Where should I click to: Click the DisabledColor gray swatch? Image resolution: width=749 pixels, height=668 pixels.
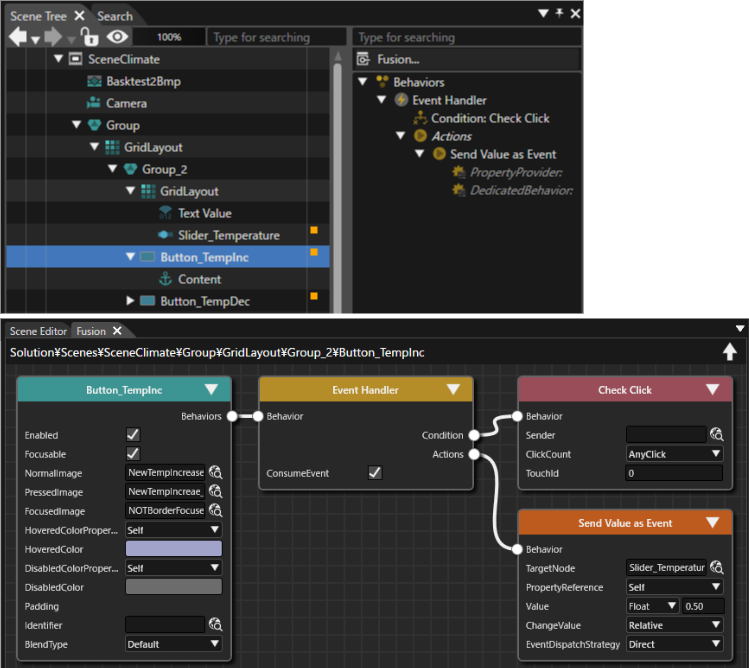coord(173,587)
